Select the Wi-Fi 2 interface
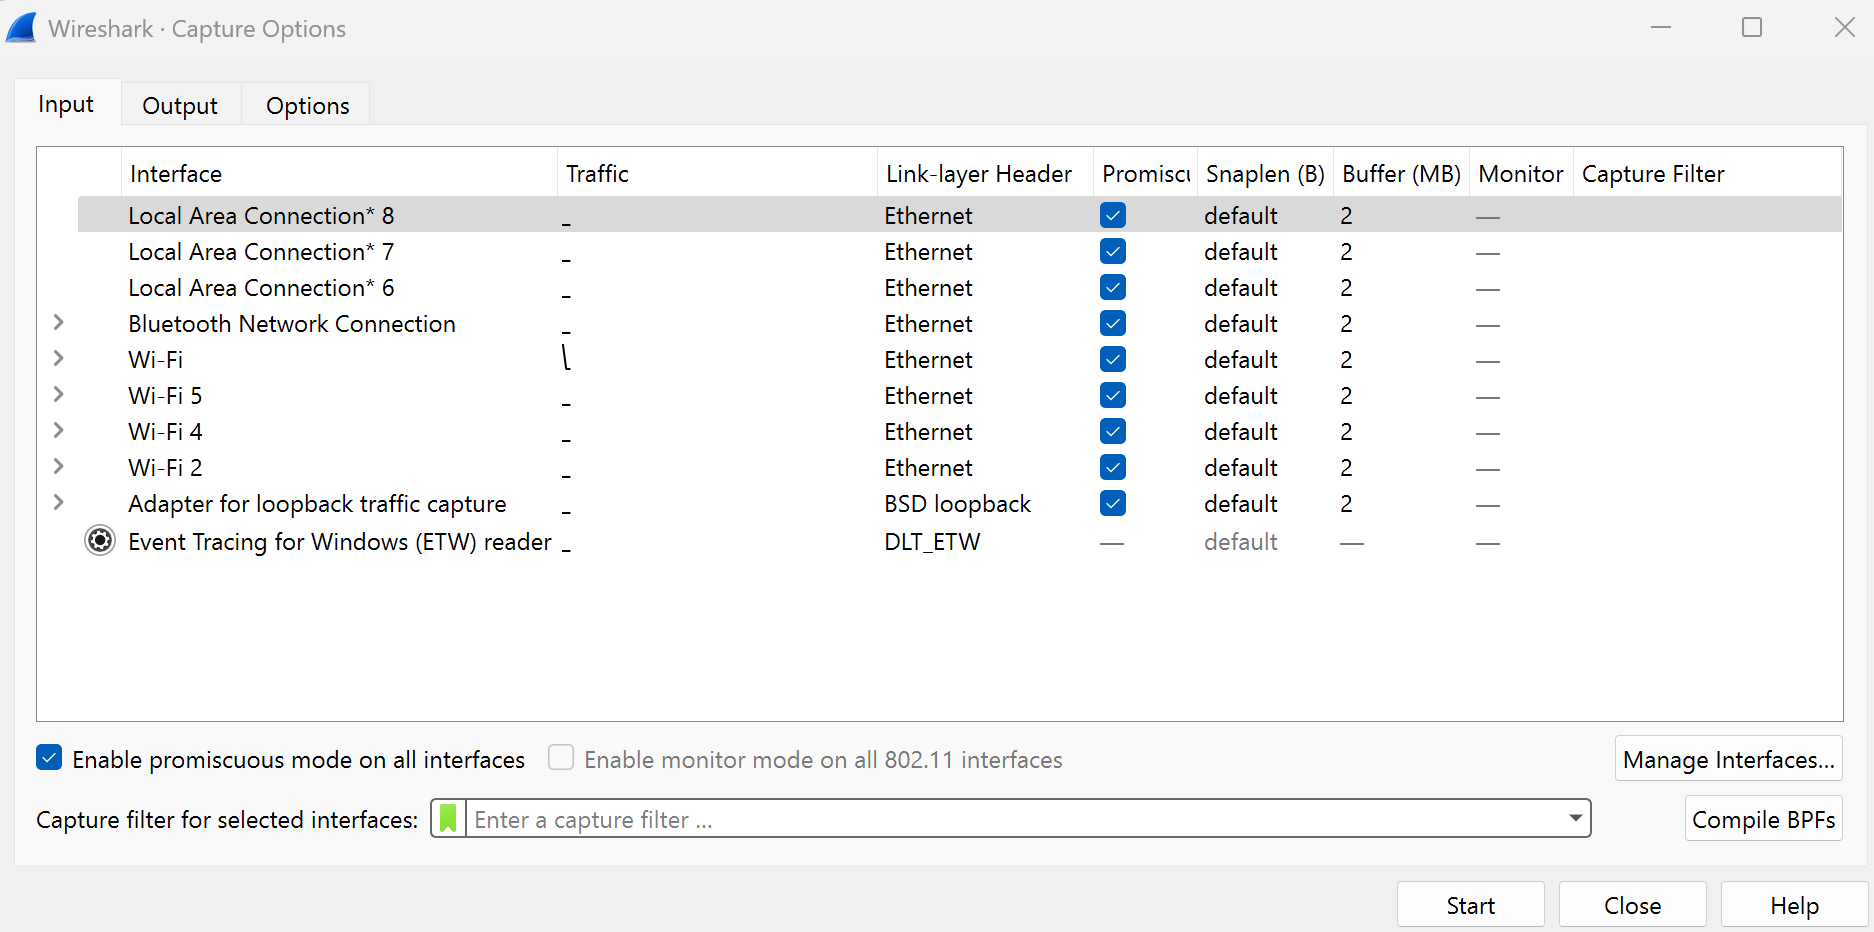The height and width of the screenshot is (932, 1874). (165, 467)
